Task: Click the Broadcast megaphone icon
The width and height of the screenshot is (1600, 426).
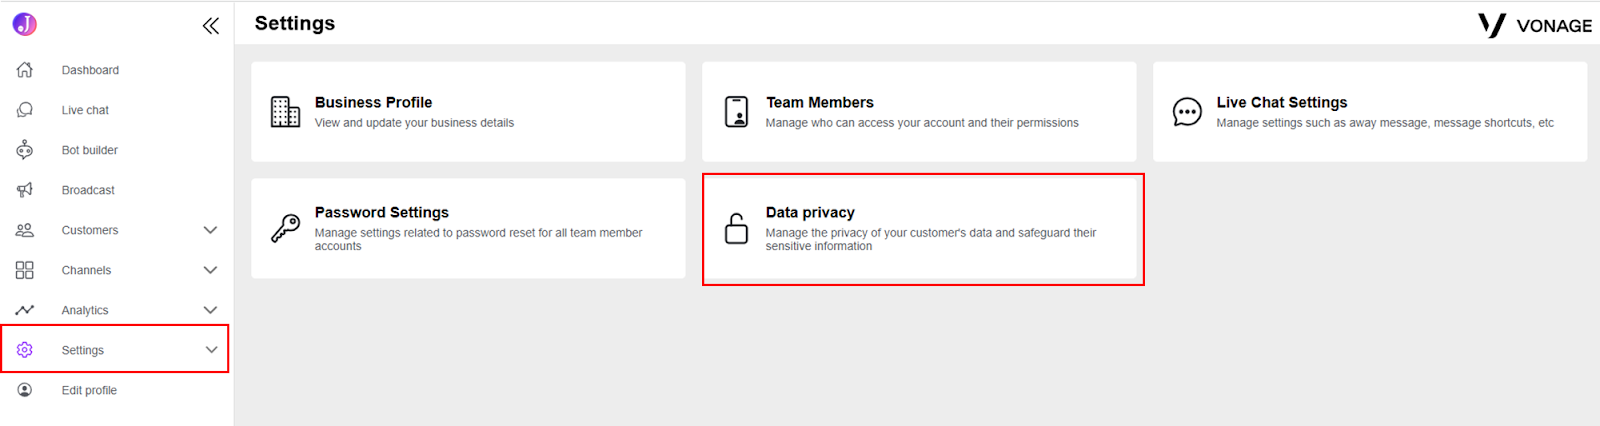Action: click(25, 190)
